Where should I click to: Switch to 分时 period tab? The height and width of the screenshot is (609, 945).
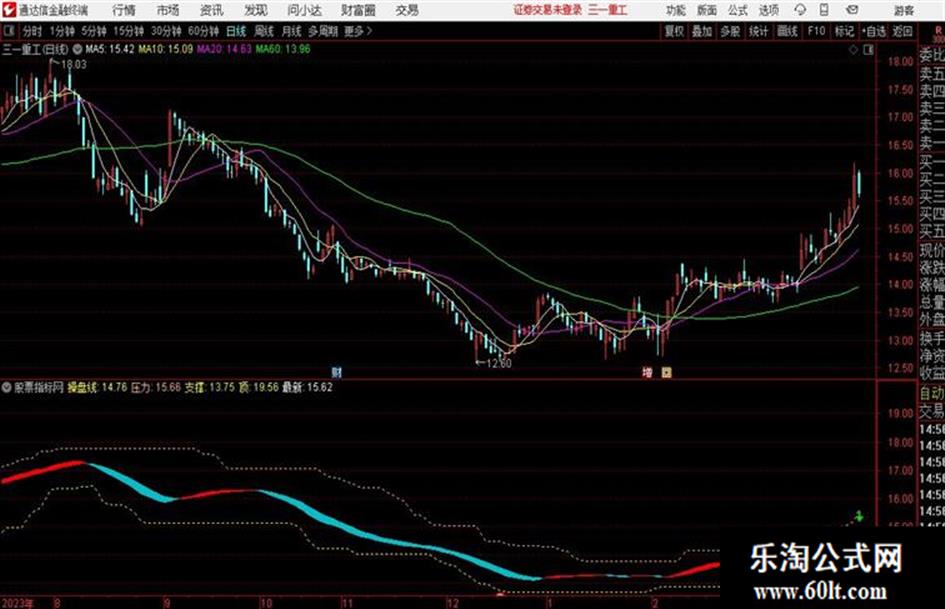point(33,31)
